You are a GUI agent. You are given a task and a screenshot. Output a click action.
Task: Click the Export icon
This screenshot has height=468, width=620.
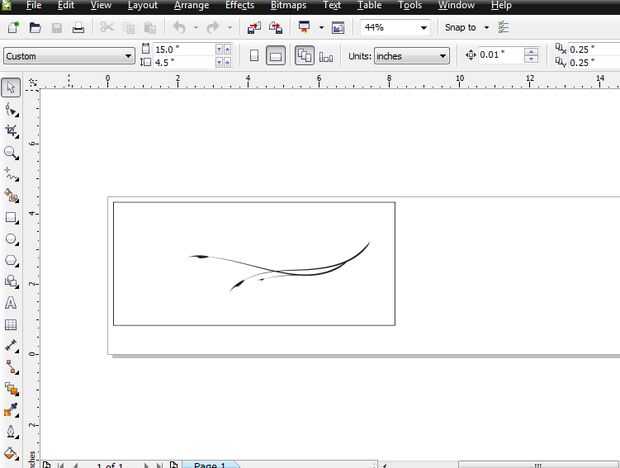pyautogui.click(x=276, y=27)
